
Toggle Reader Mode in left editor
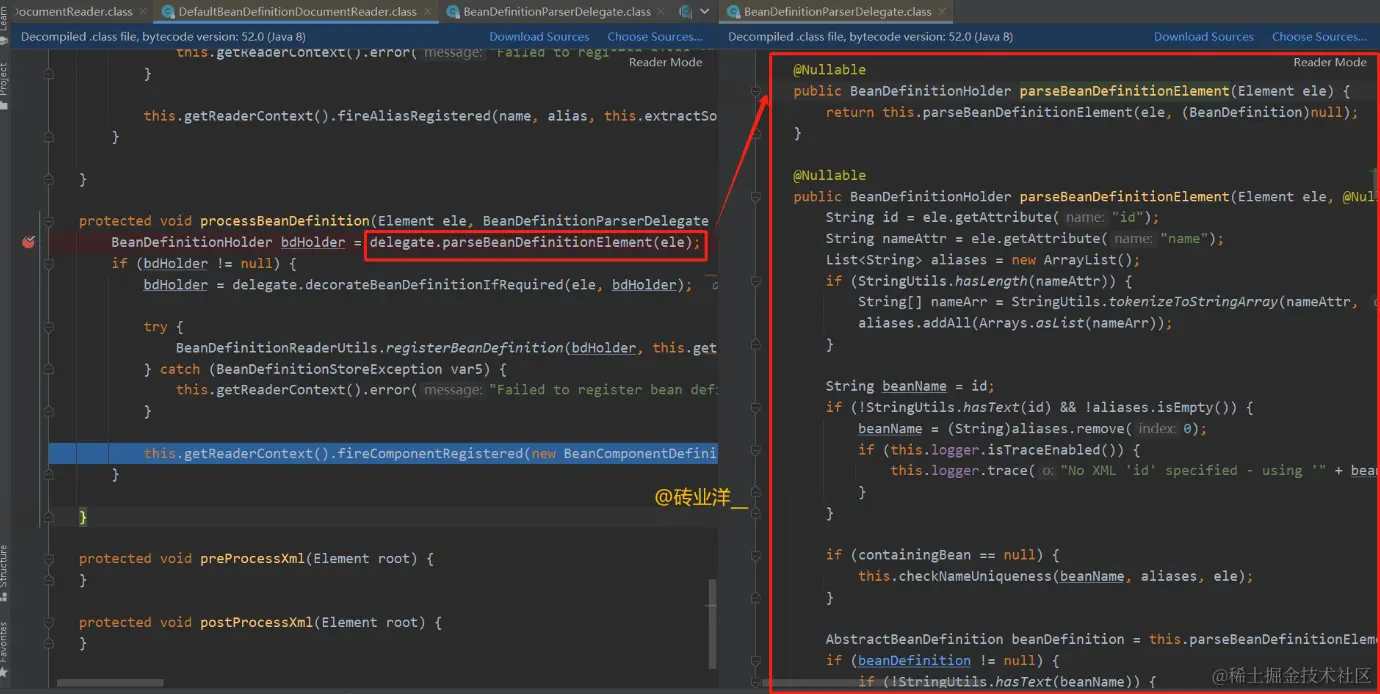point(666,62)
